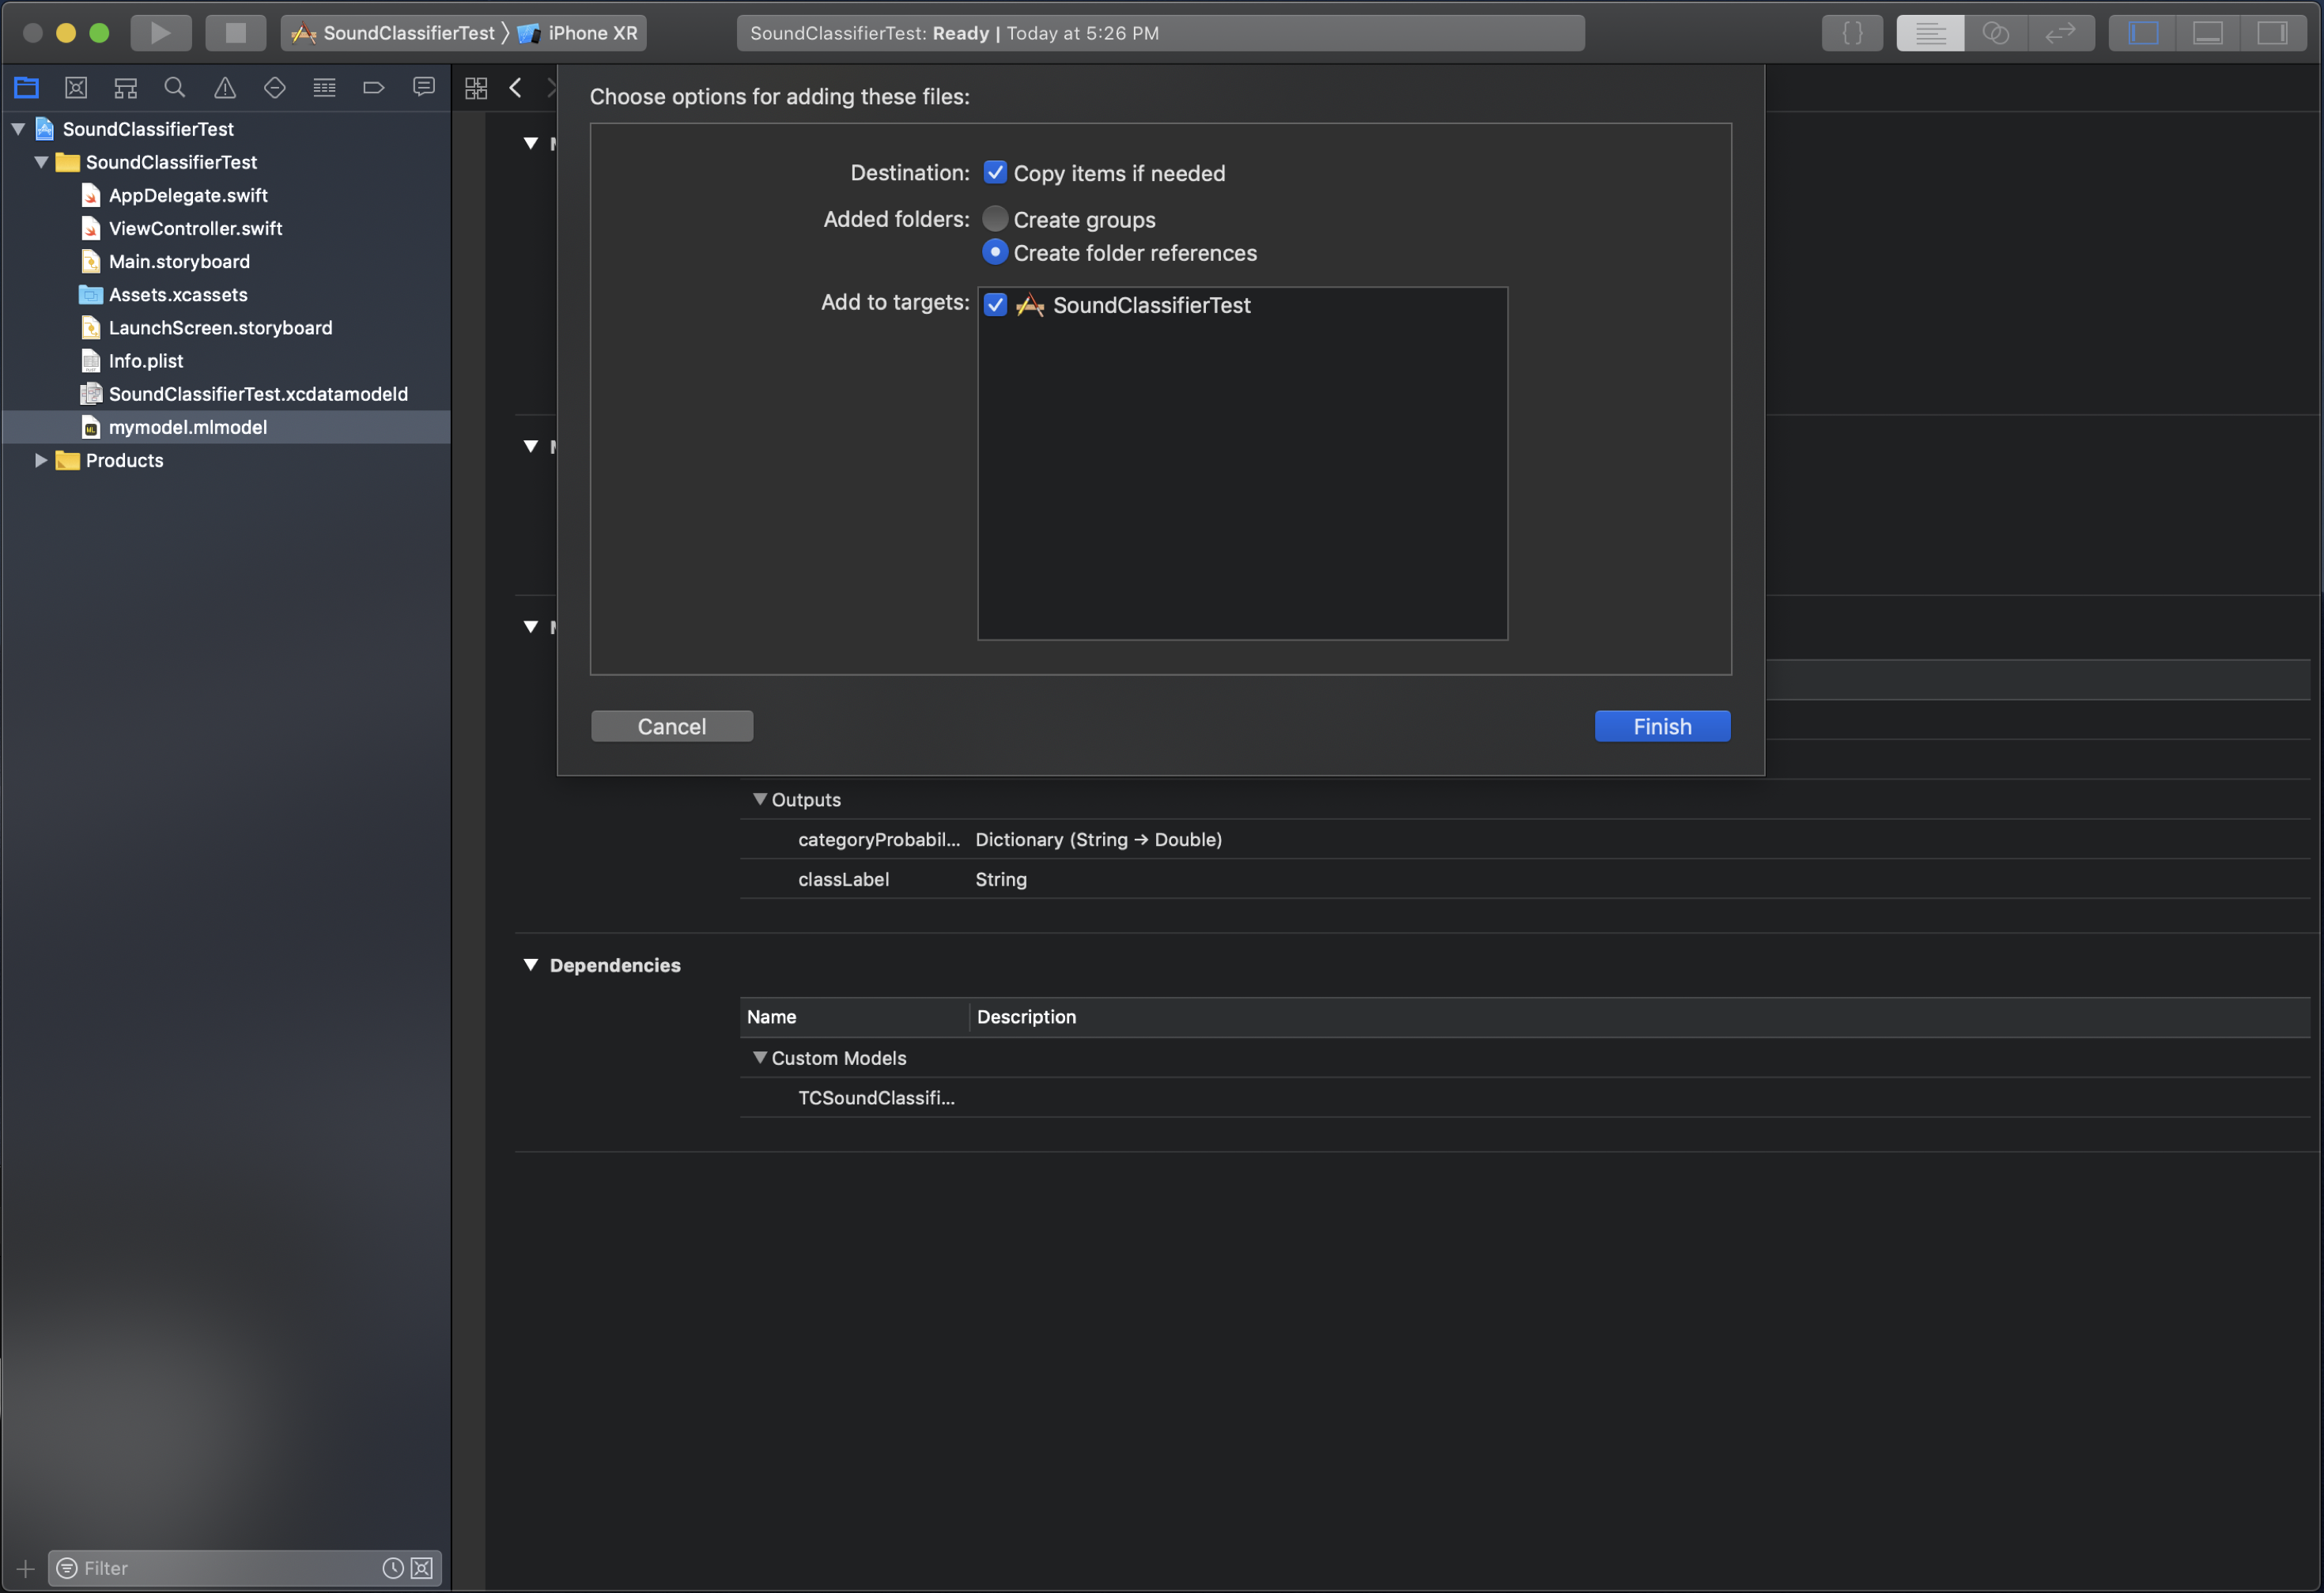Select Create folder references option
The image size is (2324, 1593).
point(995,252)
